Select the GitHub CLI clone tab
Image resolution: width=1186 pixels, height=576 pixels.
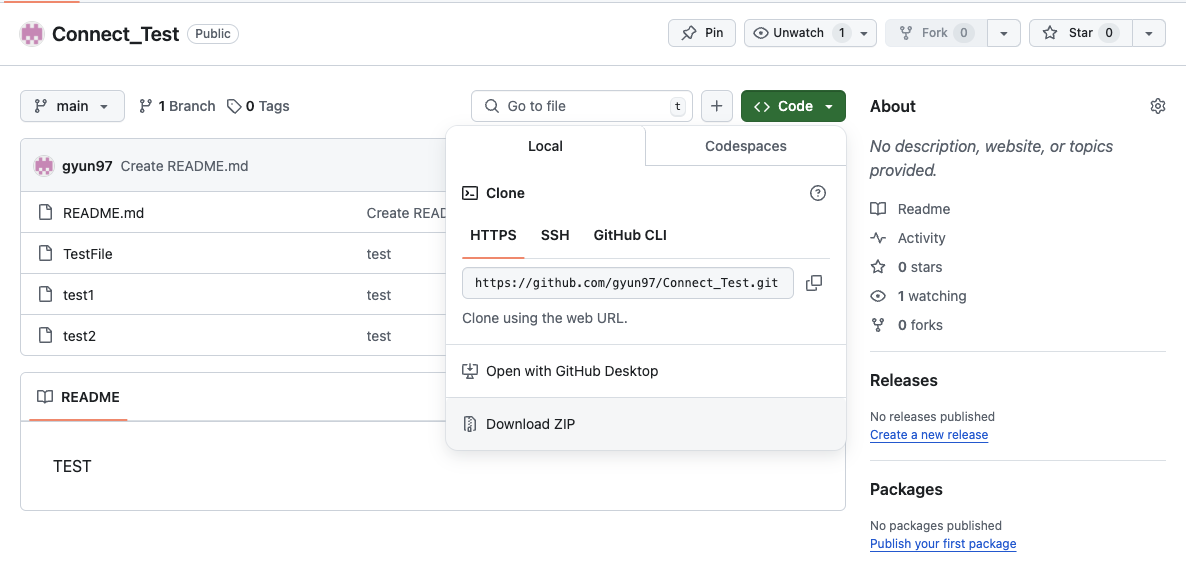pyautogui.click(x=630, y=235)
